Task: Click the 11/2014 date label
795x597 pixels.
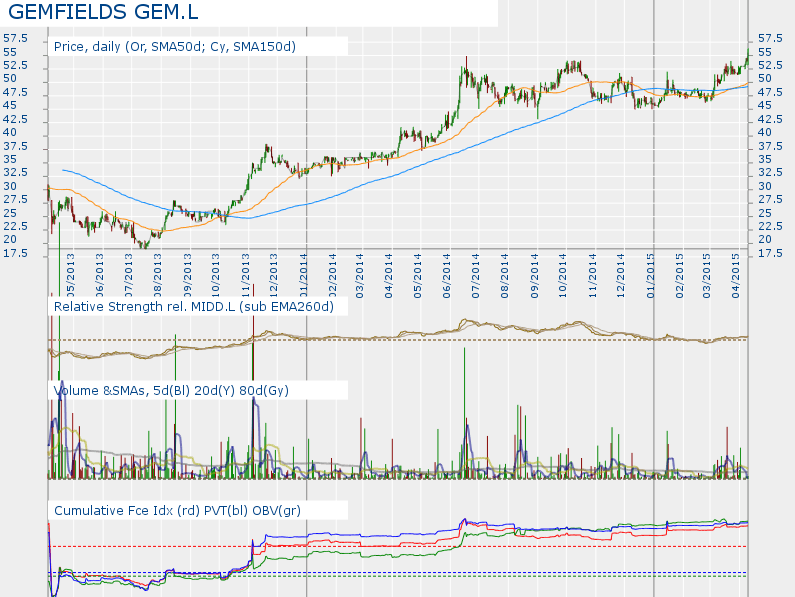Action: pos(592,275)
